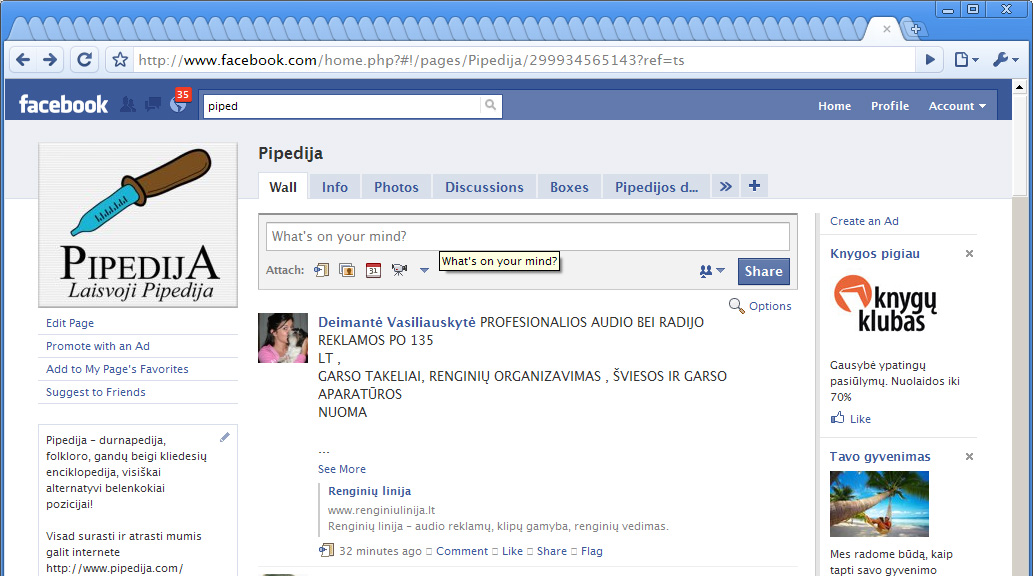This screenshot has height=576, width=1033.
Task: Expand more attachment options arrow
Action: click(x=424, y=270)
